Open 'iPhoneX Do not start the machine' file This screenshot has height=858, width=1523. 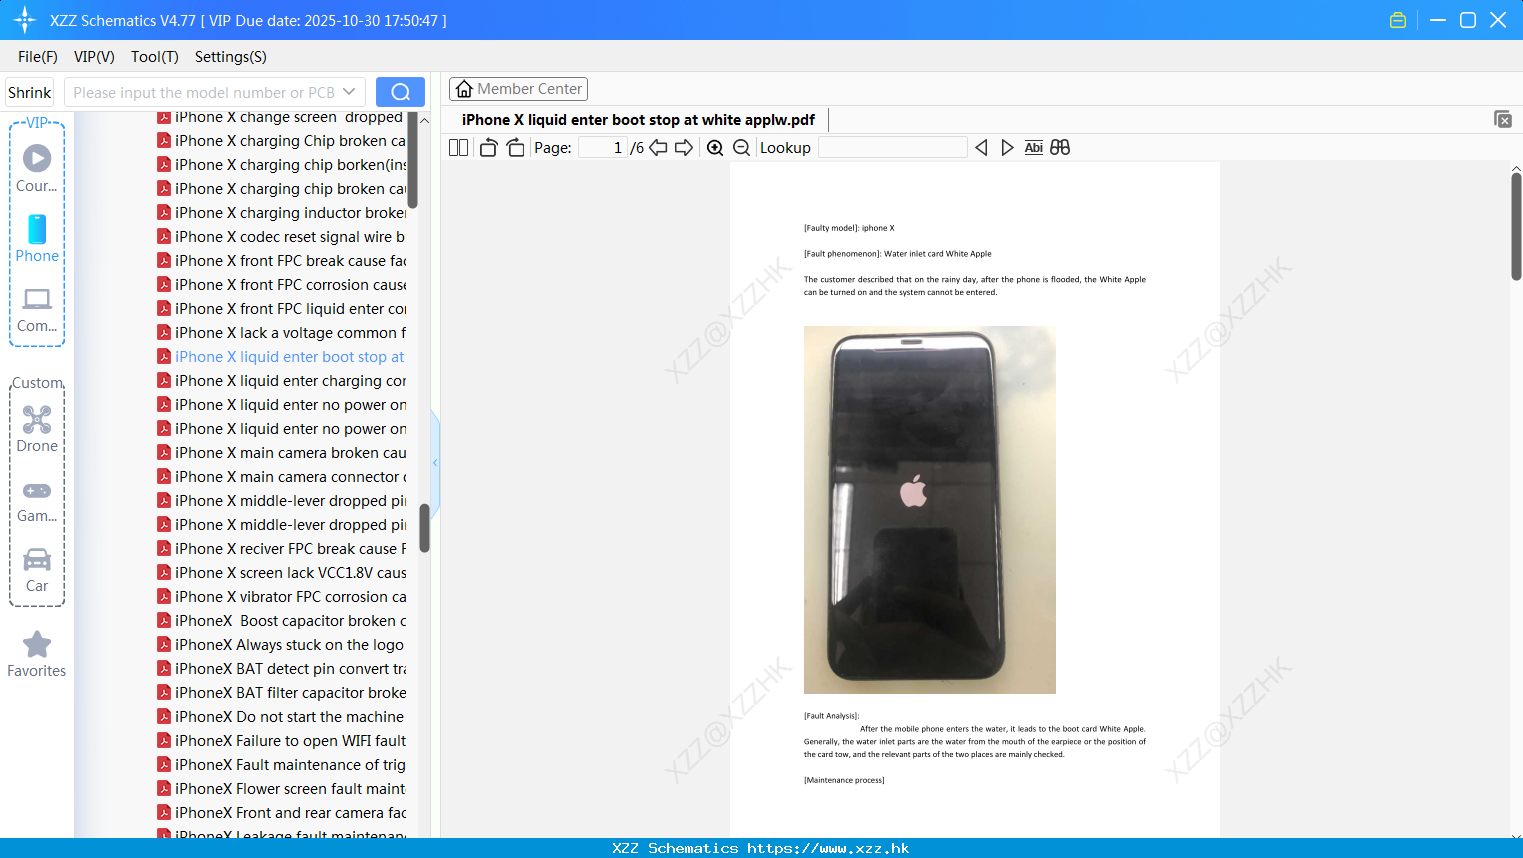[282, 717]
